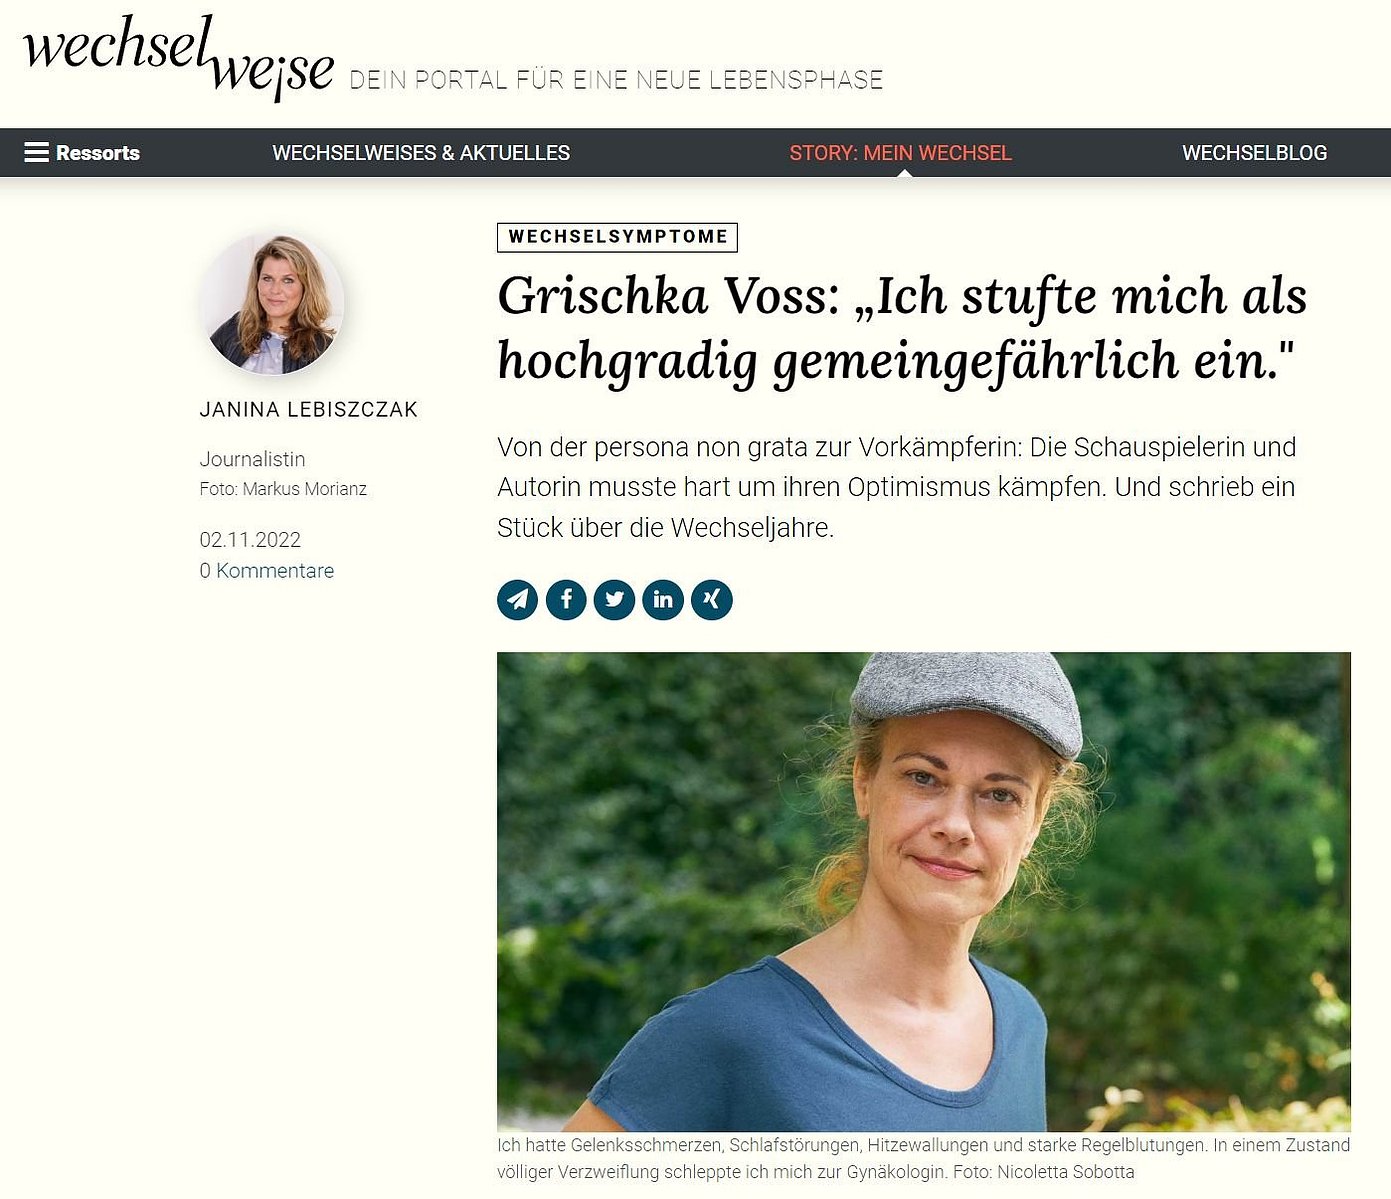Open the Wechselblog menu item
1391x1199 pixels.
click(1255, 153)
